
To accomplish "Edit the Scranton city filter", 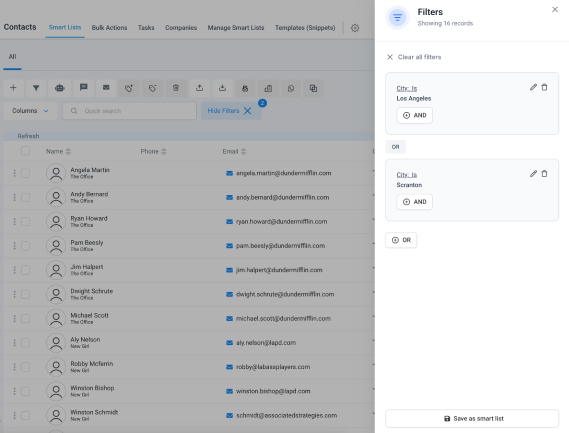I will (x=533, y=173).
